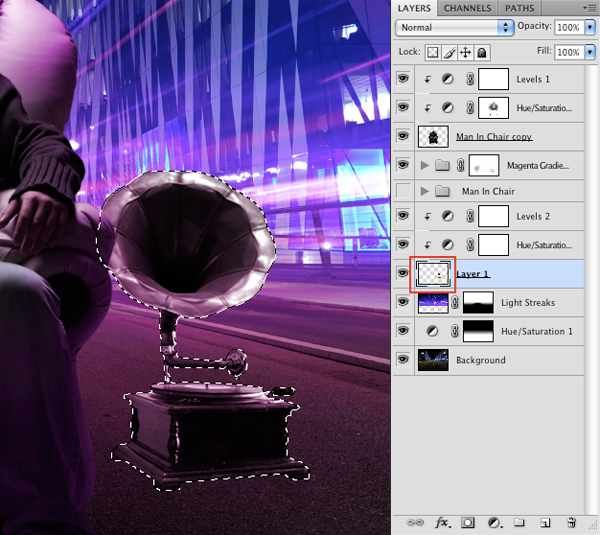
Task: Enable Lock Transparent Pixels
Action: tap(433, 51)
